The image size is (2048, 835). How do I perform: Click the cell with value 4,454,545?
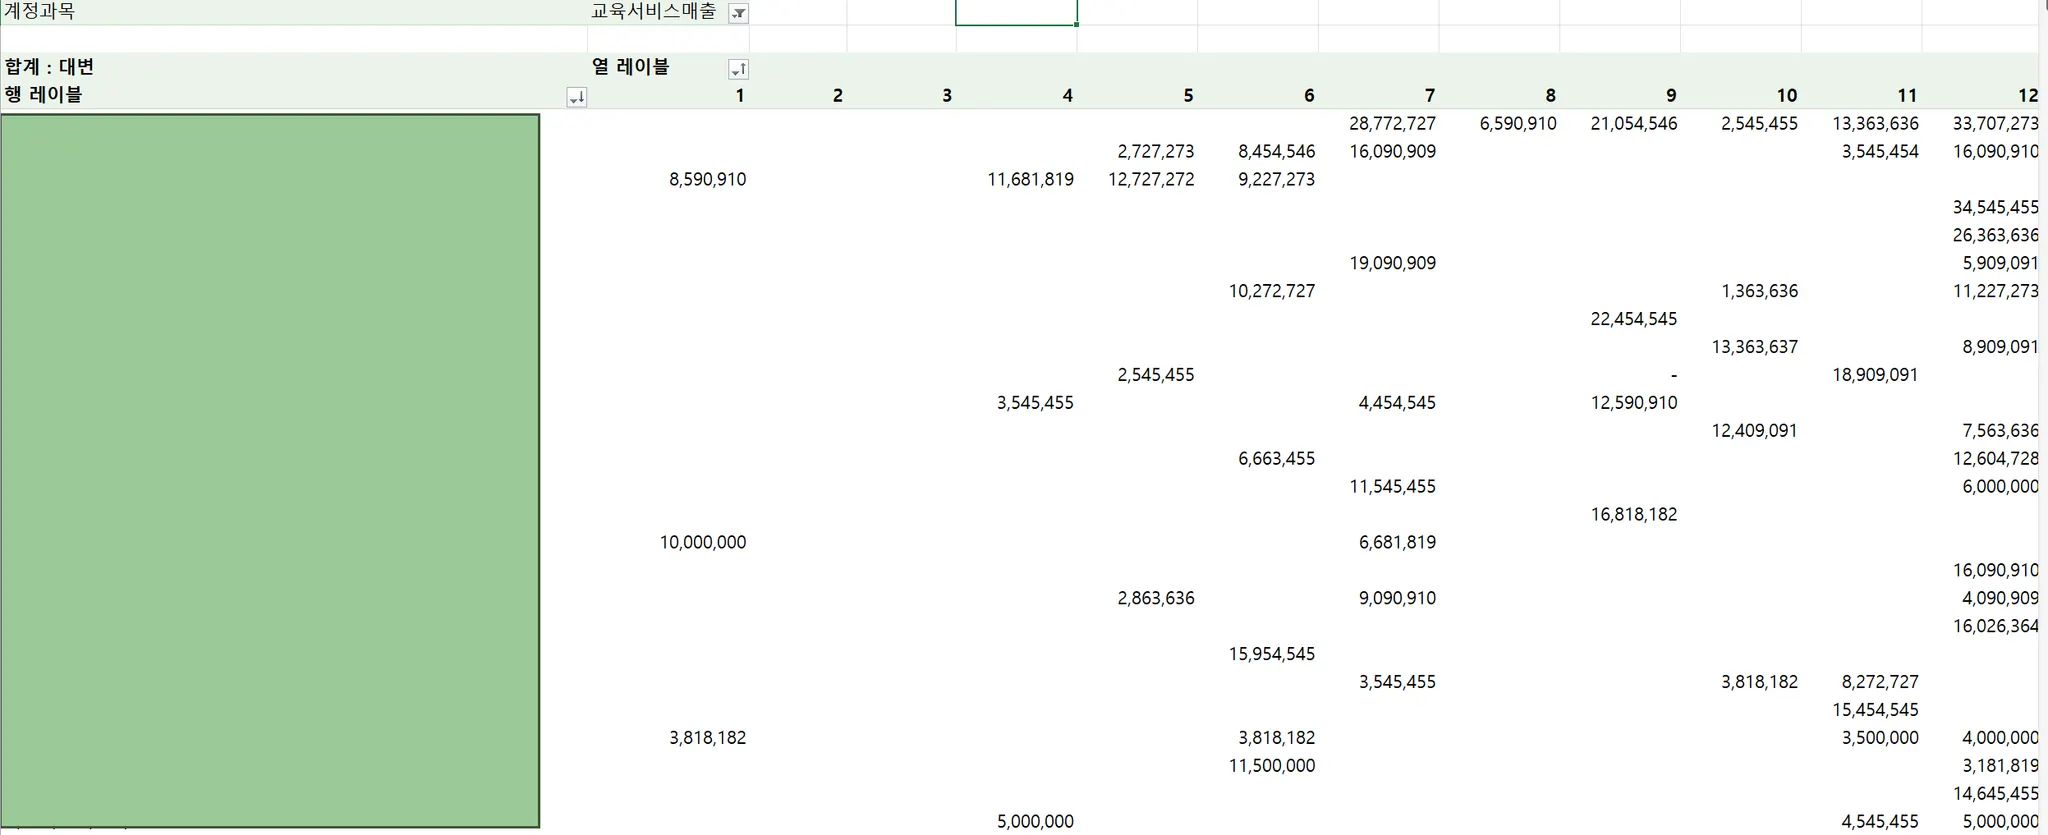[x=1397, y=403]
